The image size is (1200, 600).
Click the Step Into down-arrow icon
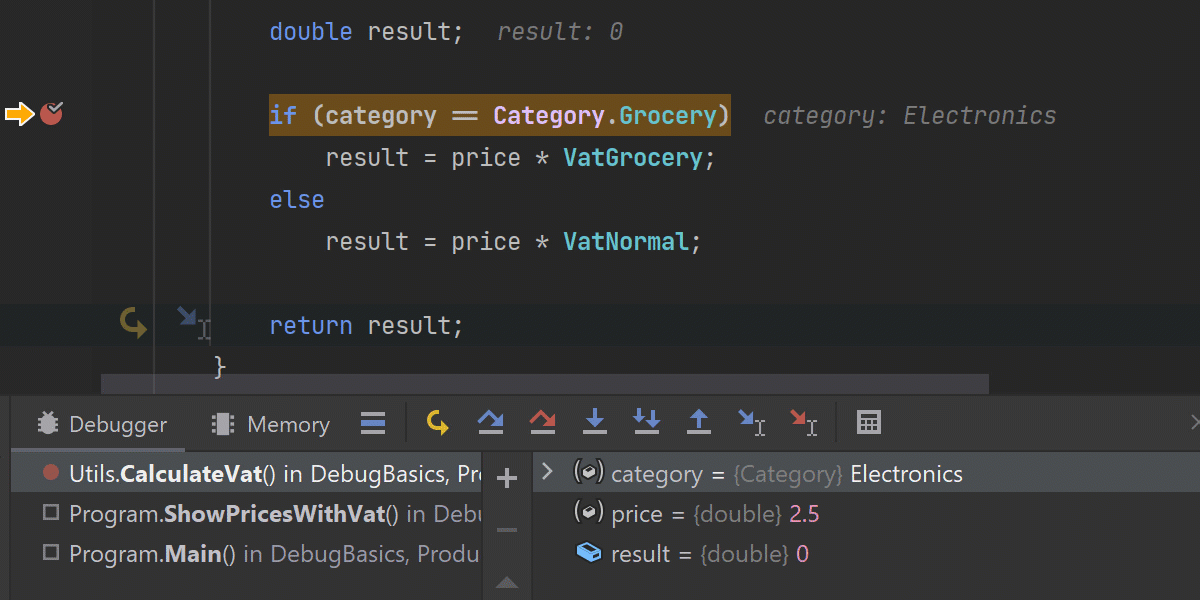click(x=595, y=423)
